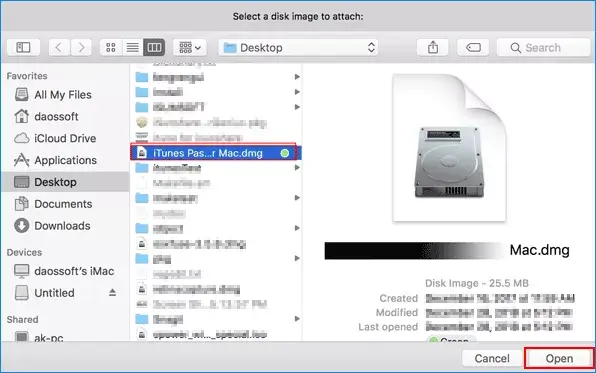Select the Untitled volume
The image size is (596, 373).
coord(54,293)
